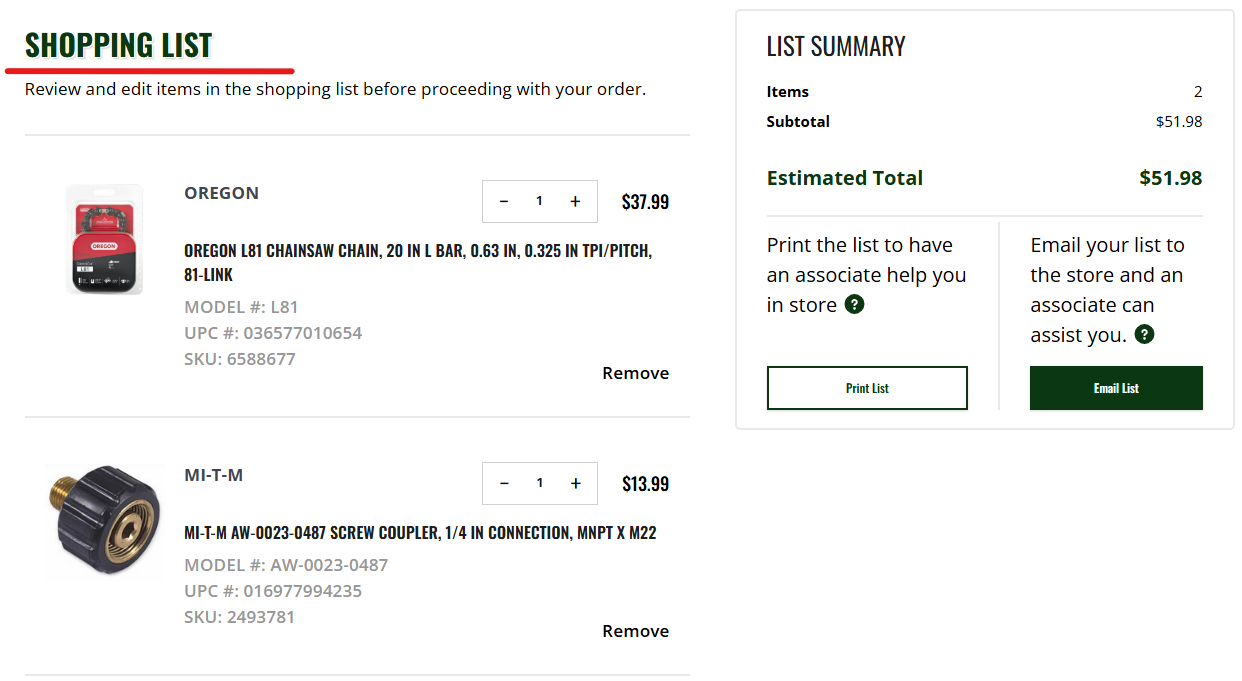Click help icon beside email list text
This screenshot has width=1242, height=681.
point(1145,335)
